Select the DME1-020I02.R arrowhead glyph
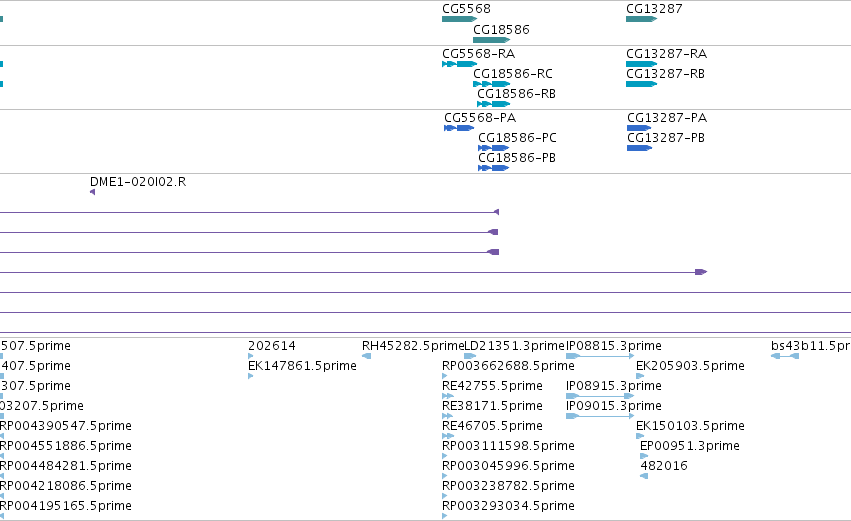The image size is (851, 521). pyautogui.click(x=92, y=192)
